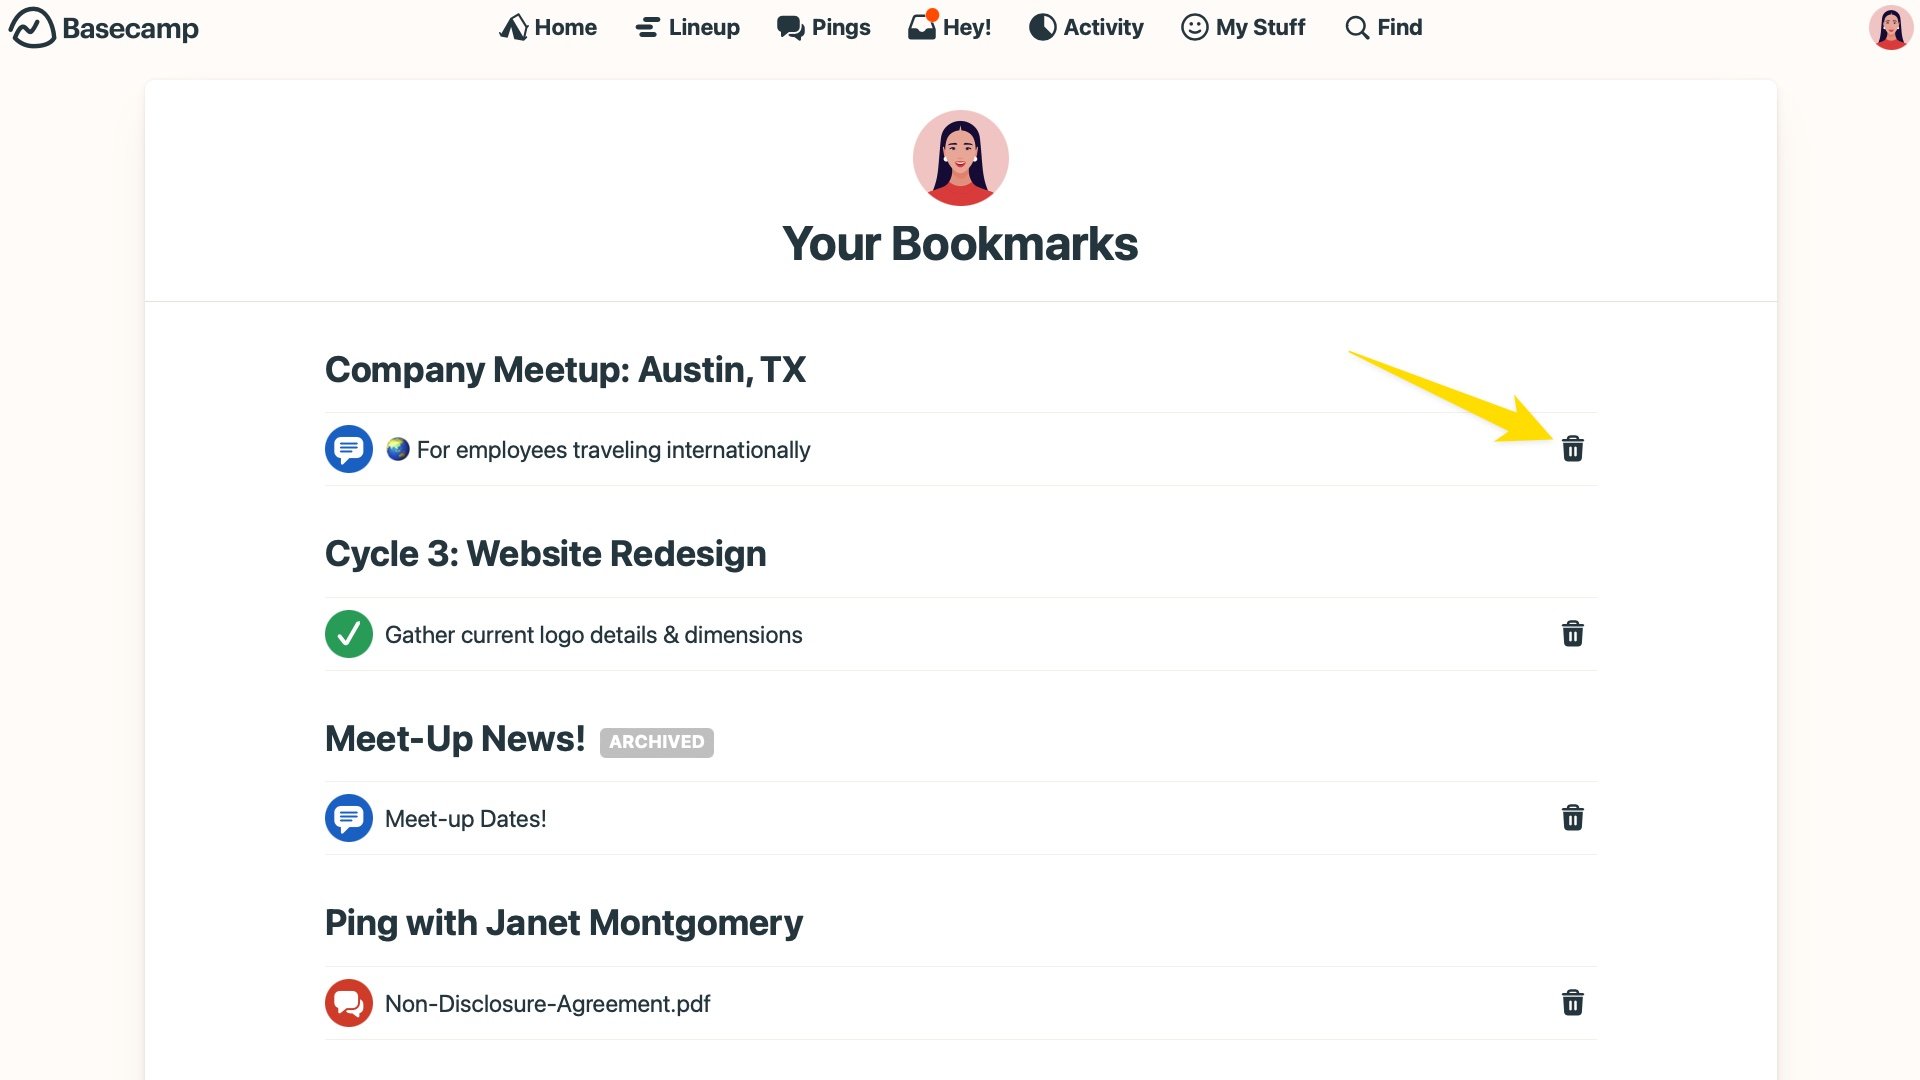Open the 'Company Meetup: Austin, TX' project heading

pyautogui.click(x=565, y=370)
